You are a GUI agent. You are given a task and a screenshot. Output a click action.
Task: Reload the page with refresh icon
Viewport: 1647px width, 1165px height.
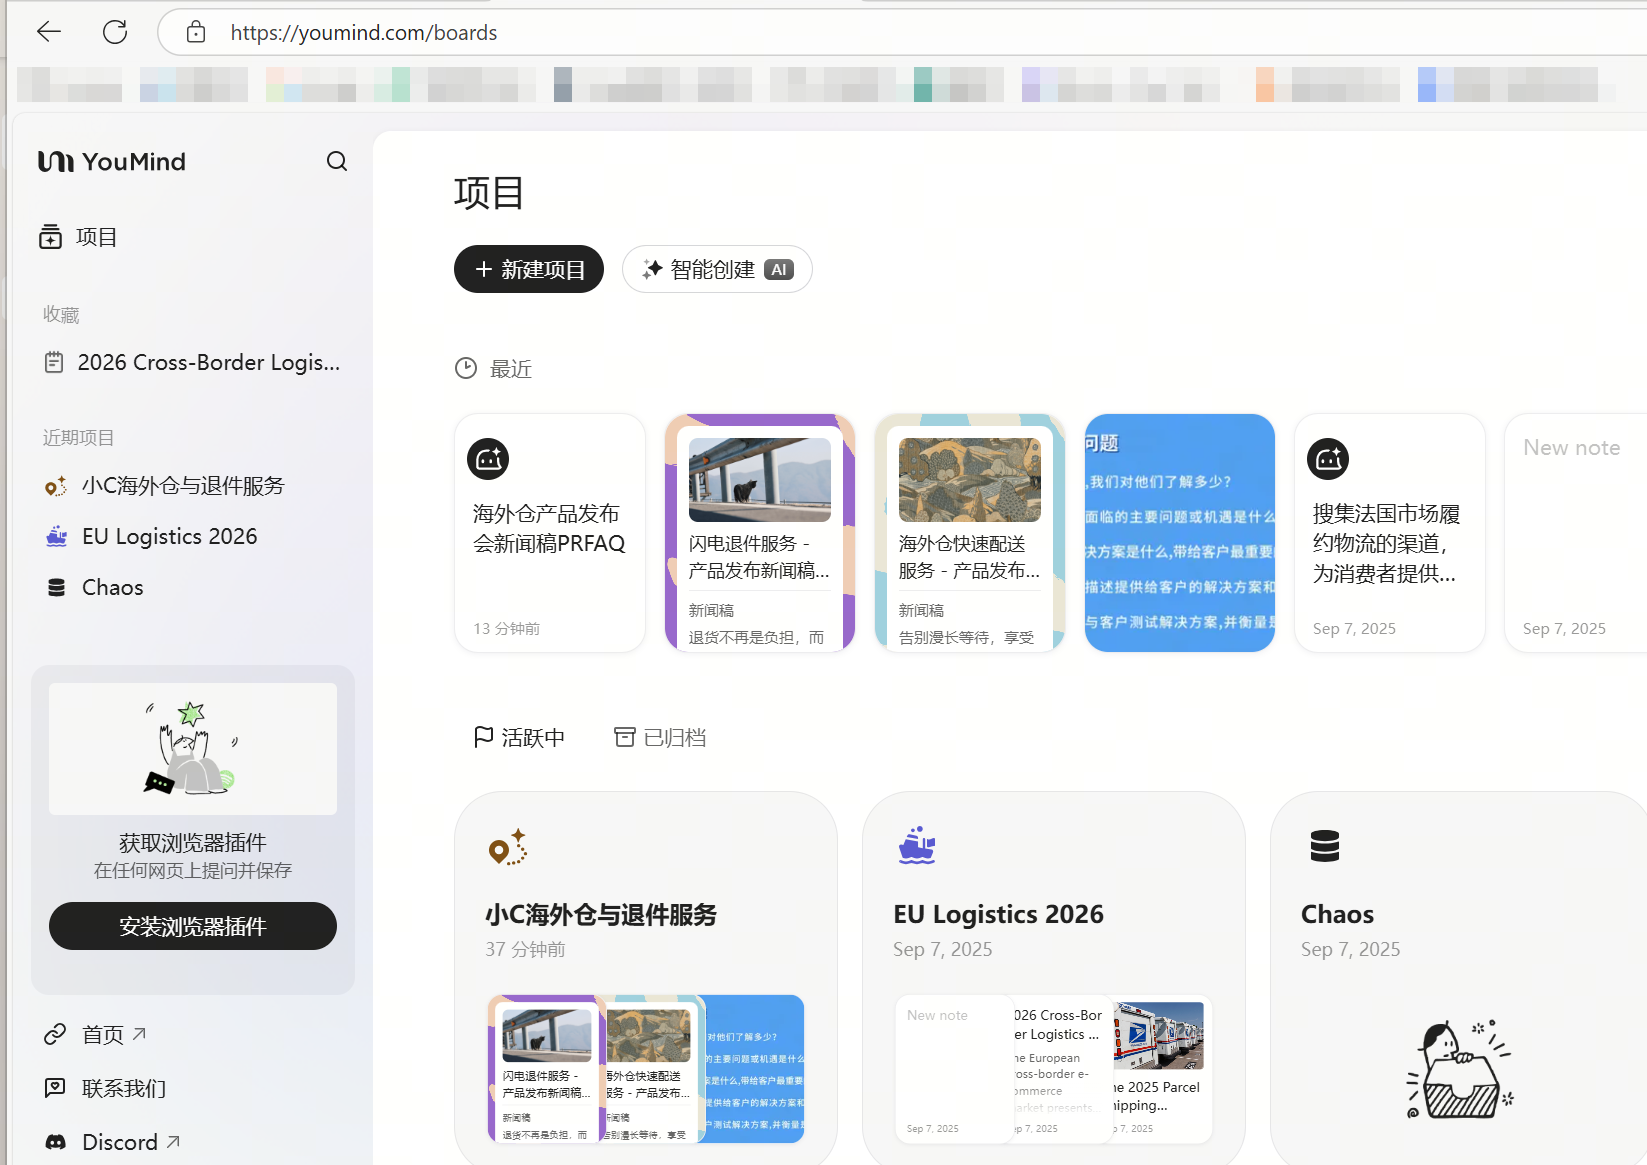pyautogui.click(x=115, y=32)
